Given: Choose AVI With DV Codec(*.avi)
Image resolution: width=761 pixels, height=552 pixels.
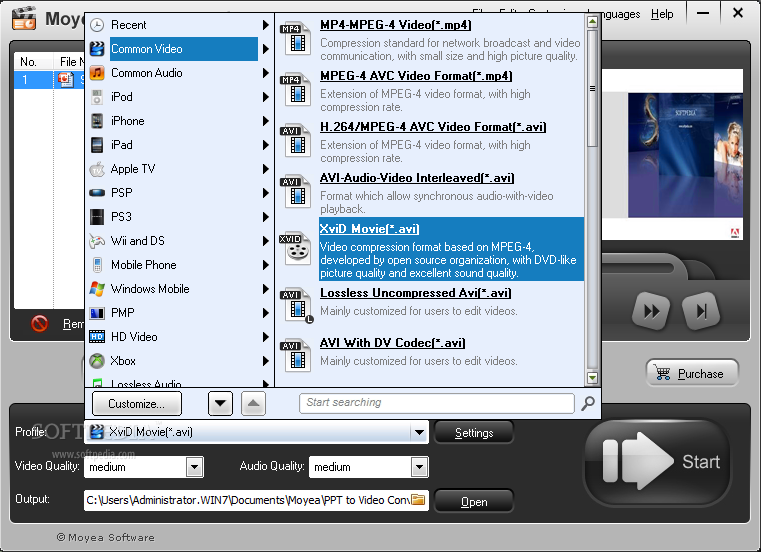Looking at the screenshot, I should [392, 343].
